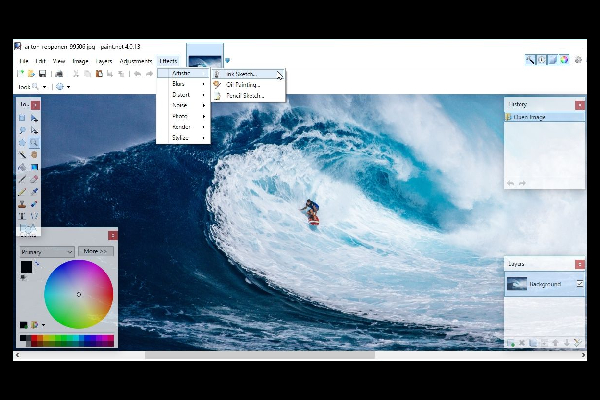This screenshot has height=400, width=600.
Task: Toggle the Colors window icon at top right
Action: (x=565, y=60)
